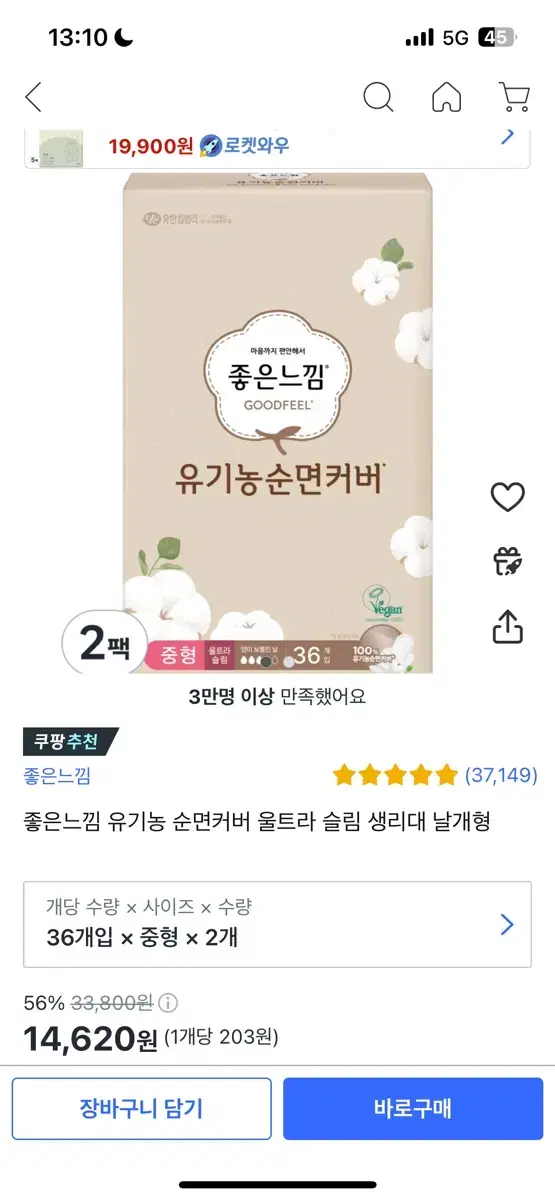Tap chevron in quantity option box

tap(507, 924)
